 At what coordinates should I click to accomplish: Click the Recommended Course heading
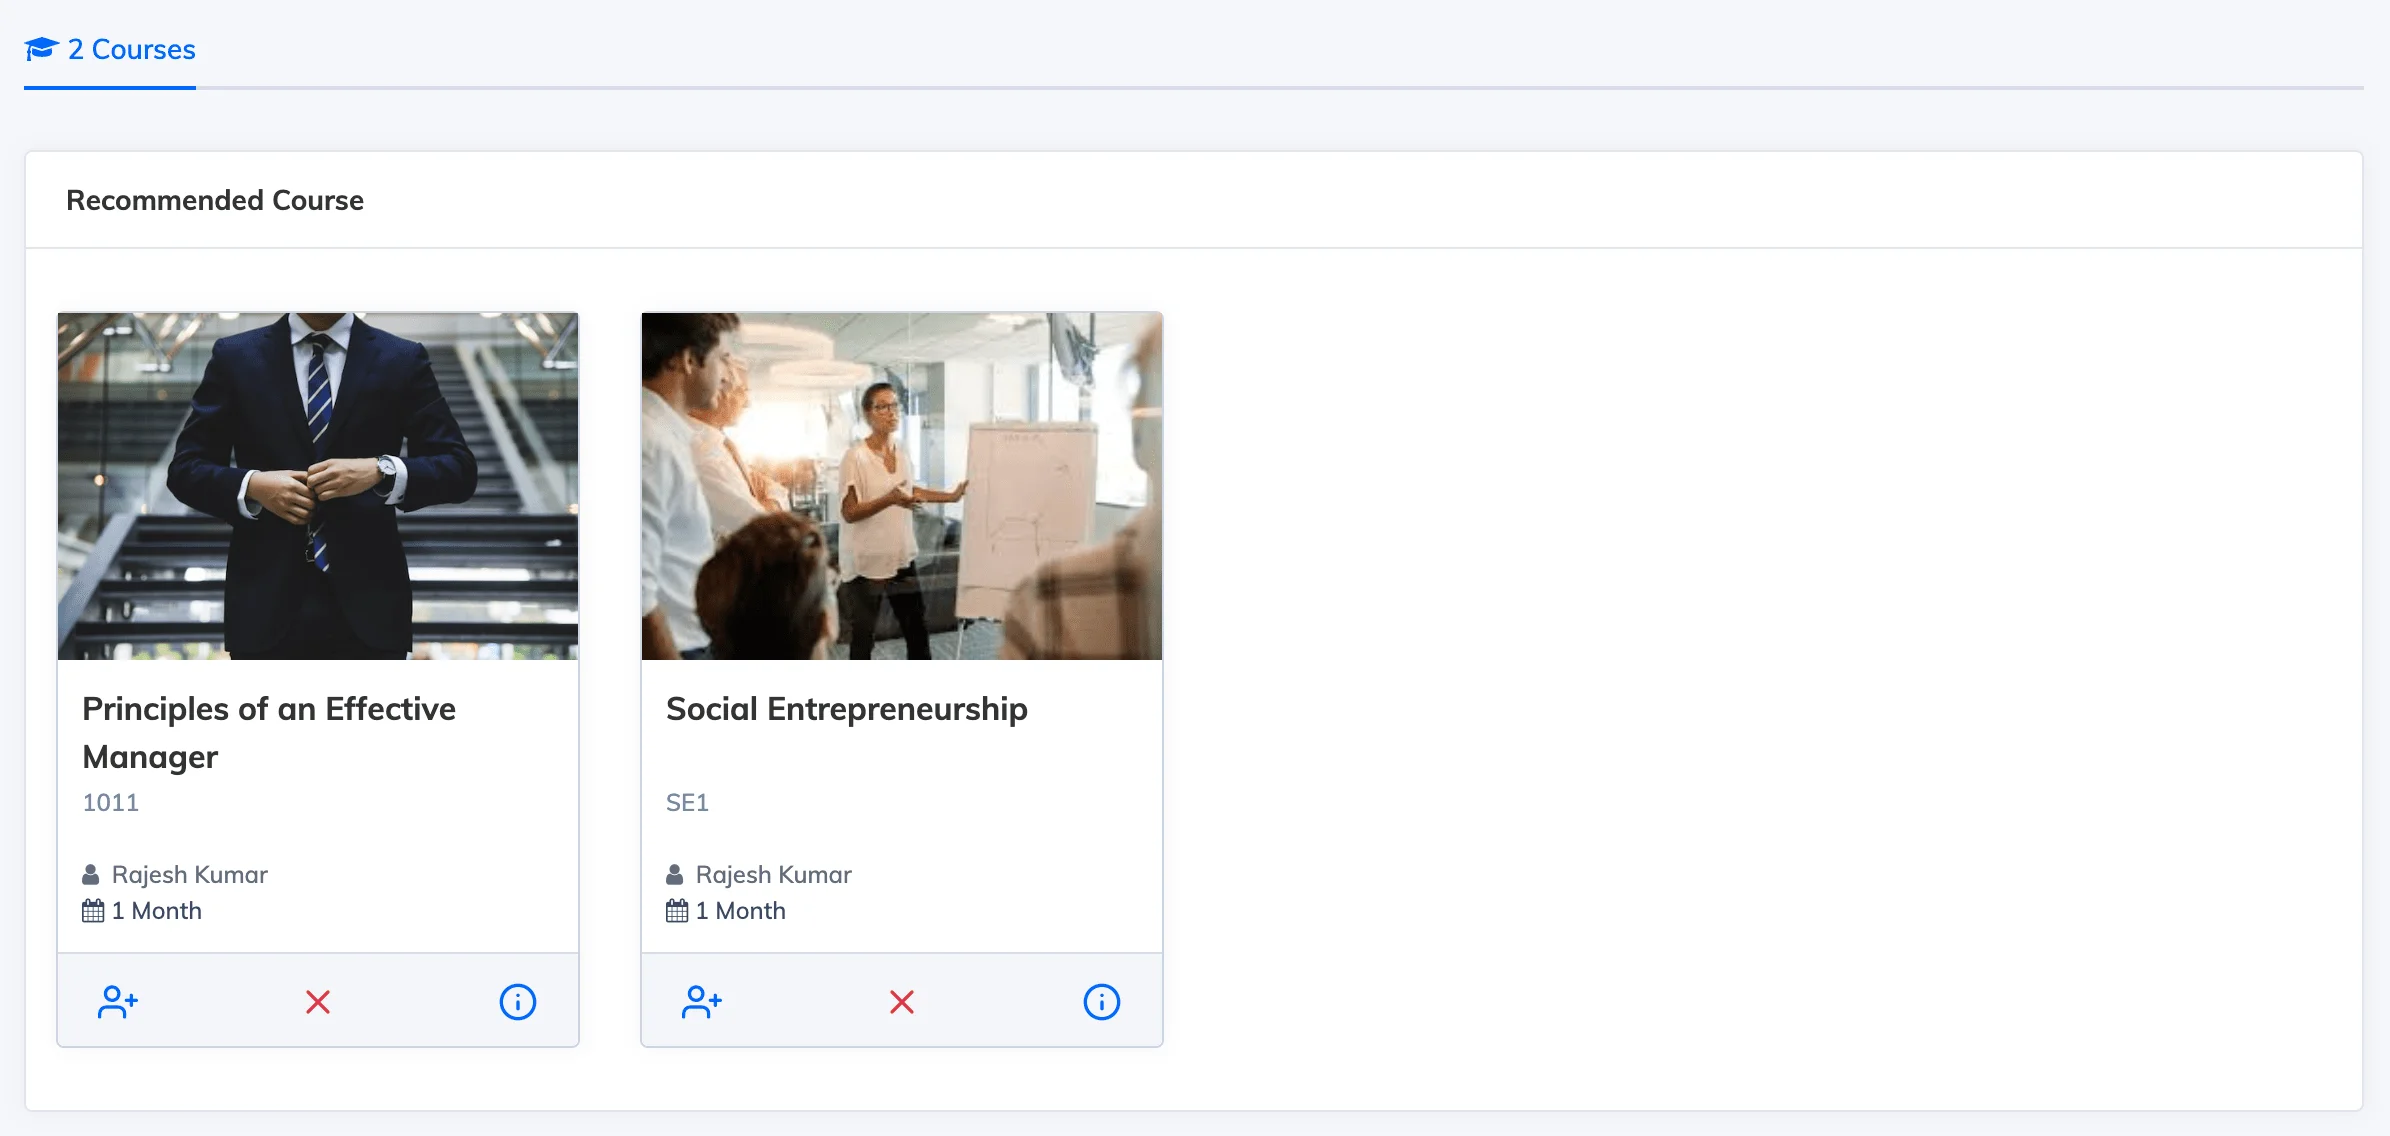click(215, 200)
